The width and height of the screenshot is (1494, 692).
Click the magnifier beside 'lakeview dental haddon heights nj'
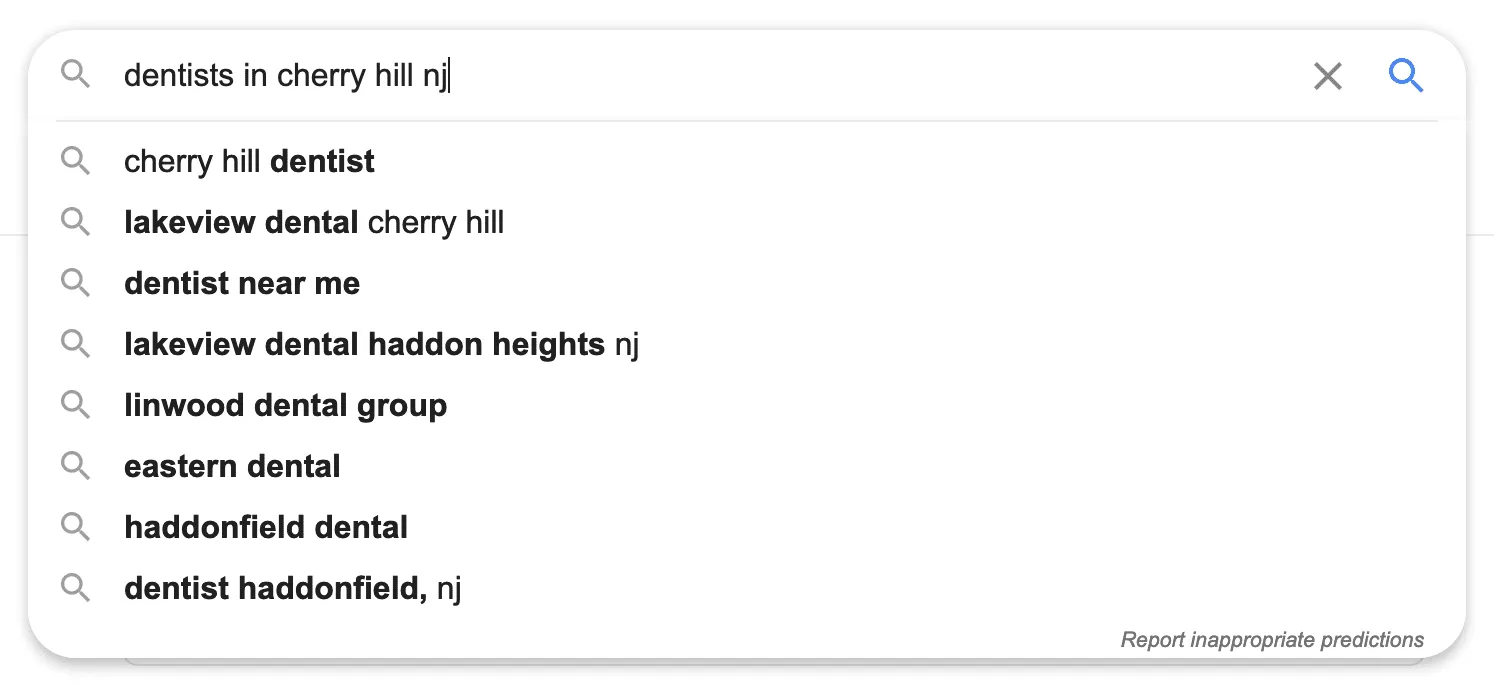[75, 344]
